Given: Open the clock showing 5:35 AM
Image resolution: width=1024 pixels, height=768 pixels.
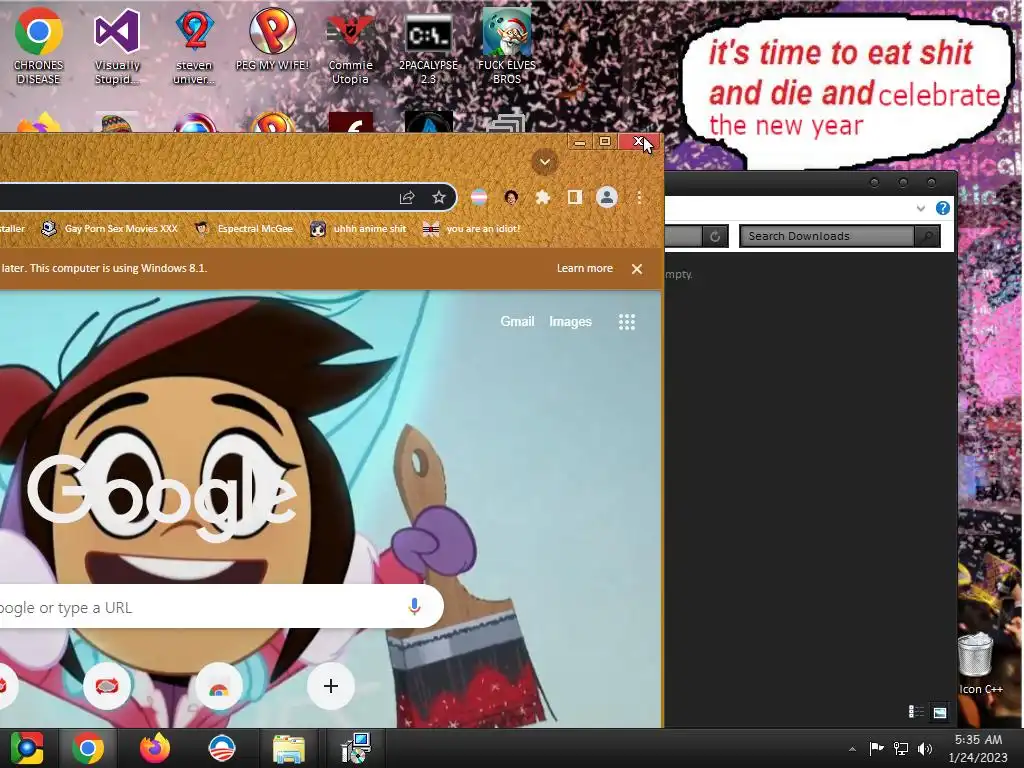Looking at the screenshot, I should [978, 748].
